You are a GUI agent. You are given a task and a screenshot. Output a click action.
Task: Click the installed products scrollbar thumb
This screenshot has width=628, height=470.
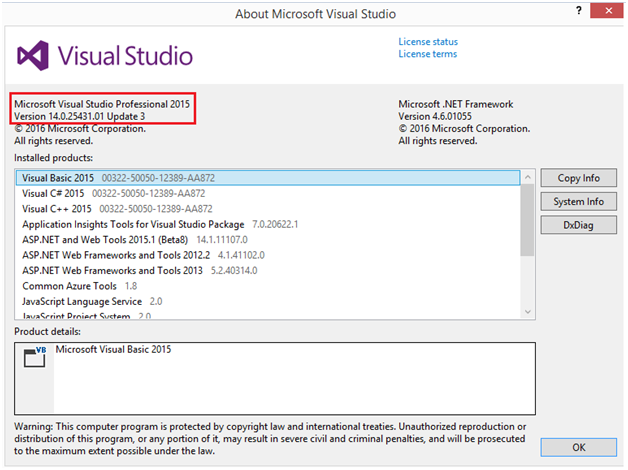coord(527,219)
